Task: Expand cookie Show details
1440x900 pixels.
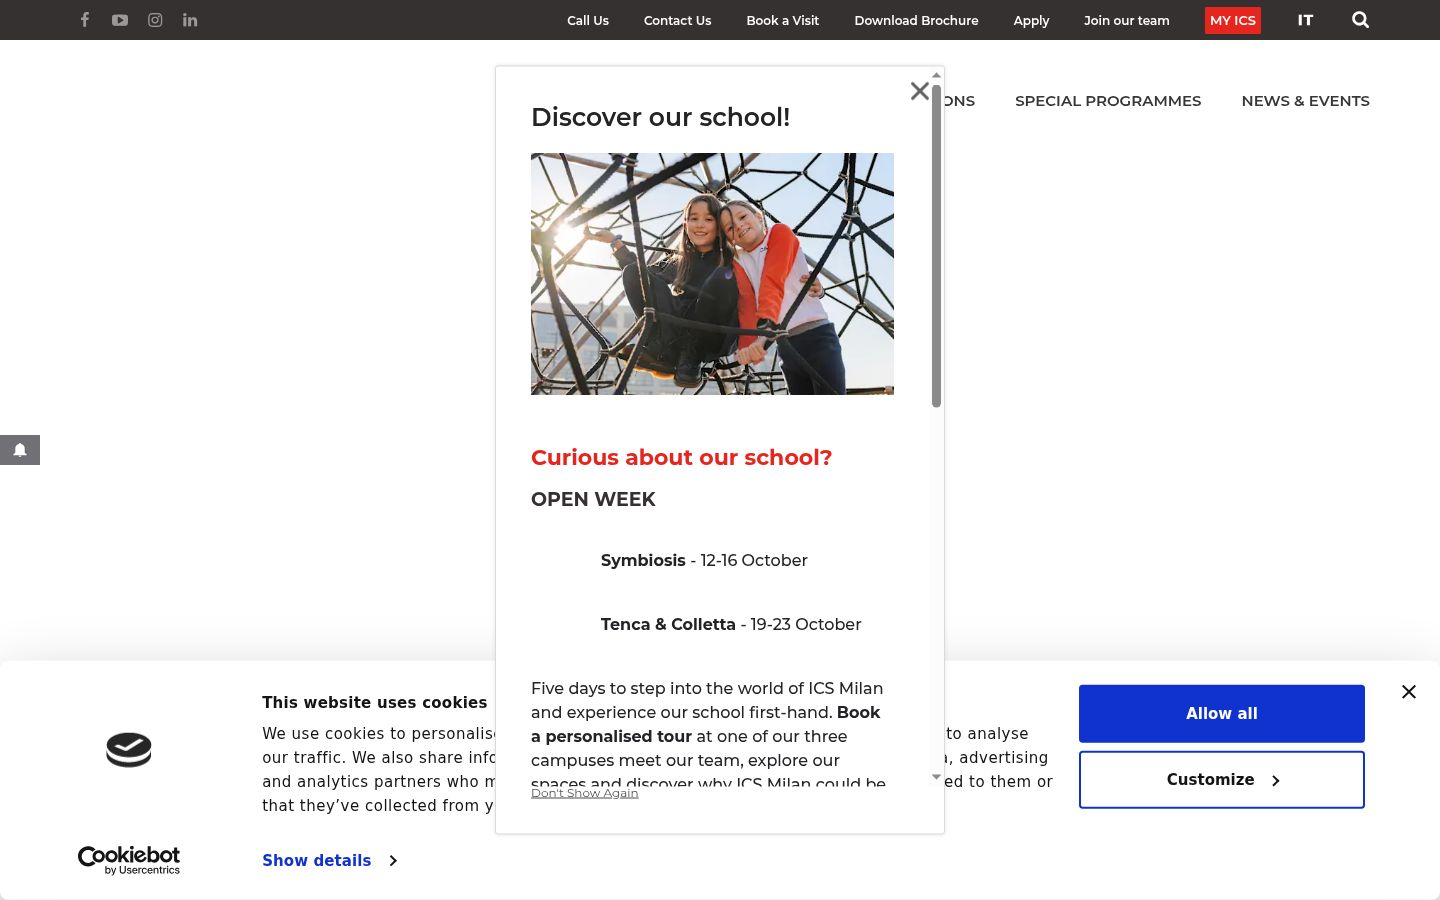Action: coord(329,860)
